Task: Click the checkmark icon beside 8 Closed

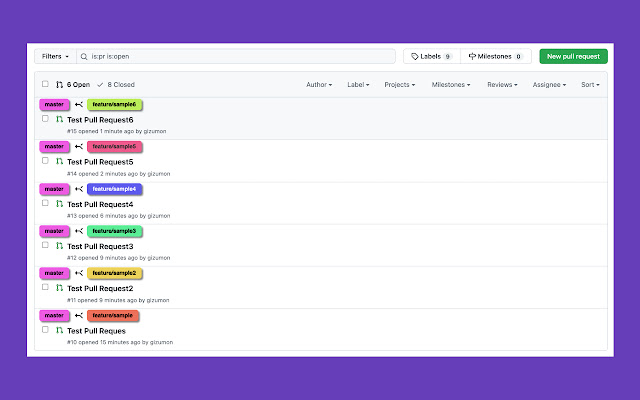Action: (100, 84)
